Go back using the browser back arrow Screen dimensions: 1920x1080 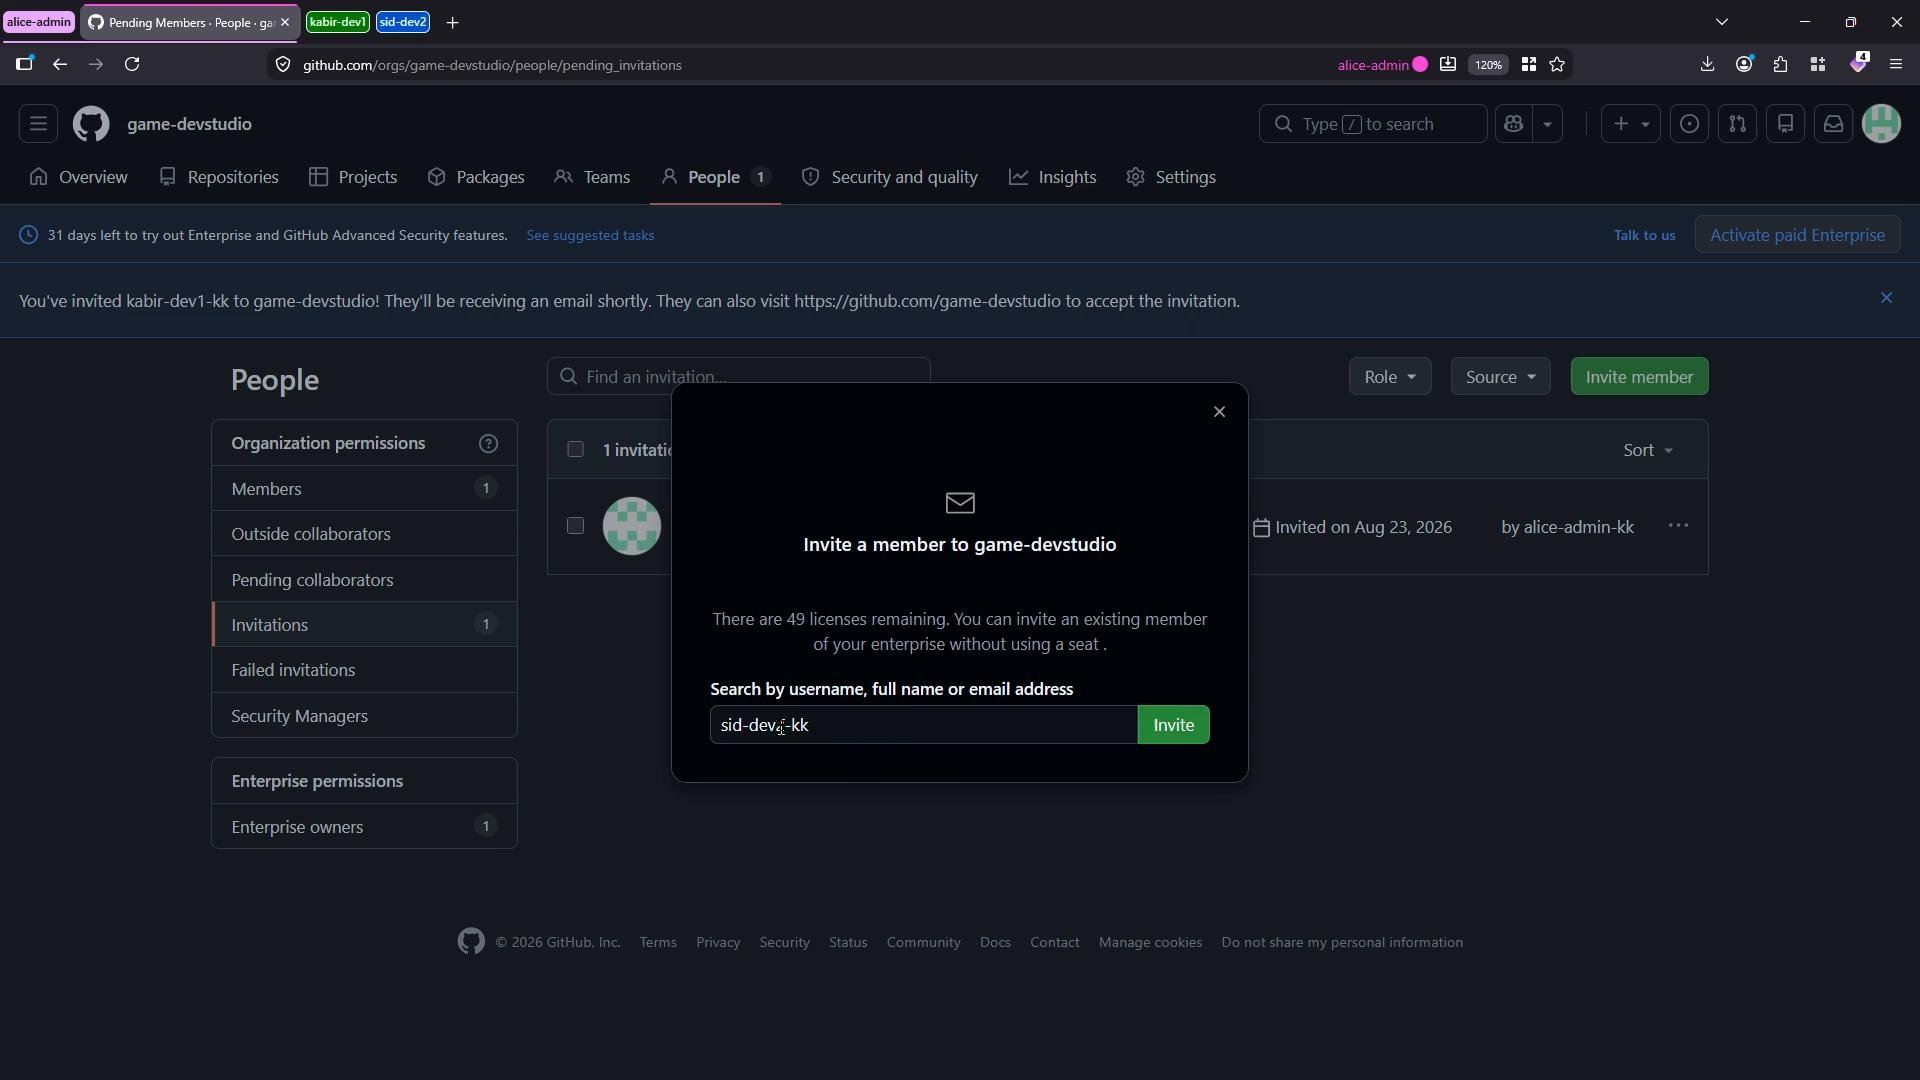click(x=60, y=64)
